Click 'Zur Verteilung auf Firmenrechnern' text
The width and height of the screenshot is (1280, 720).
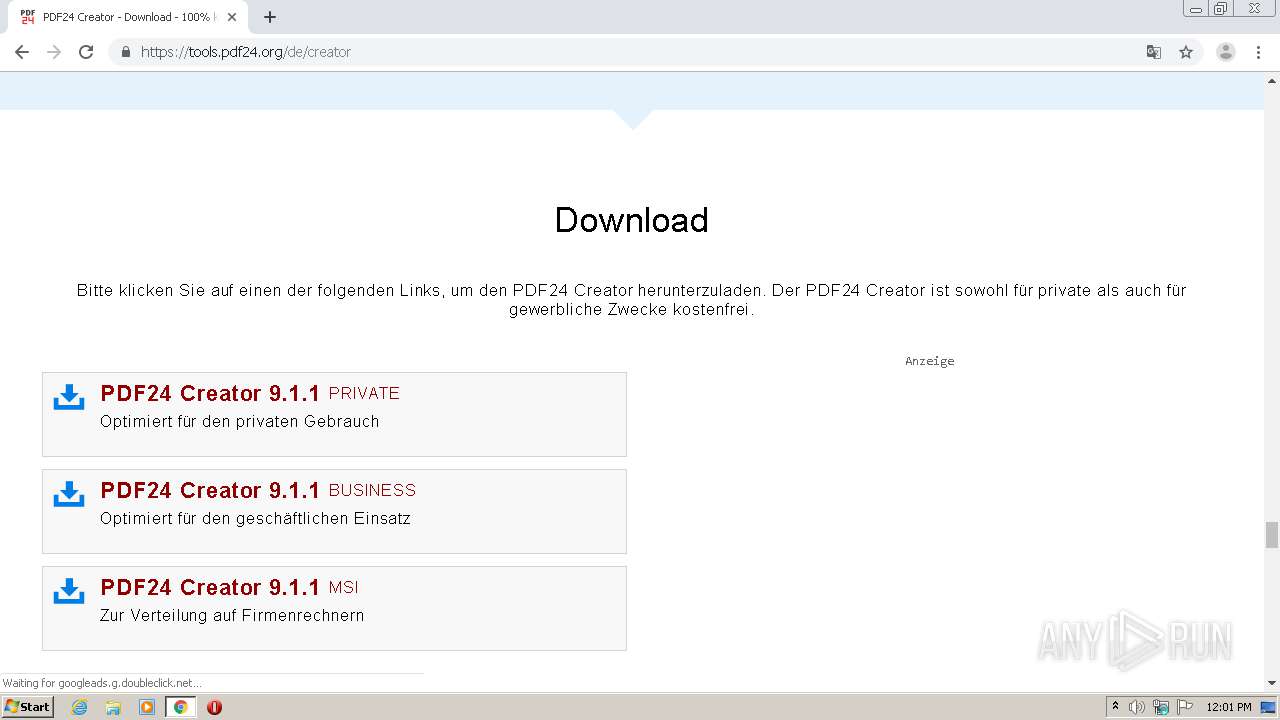pos(232,616)
